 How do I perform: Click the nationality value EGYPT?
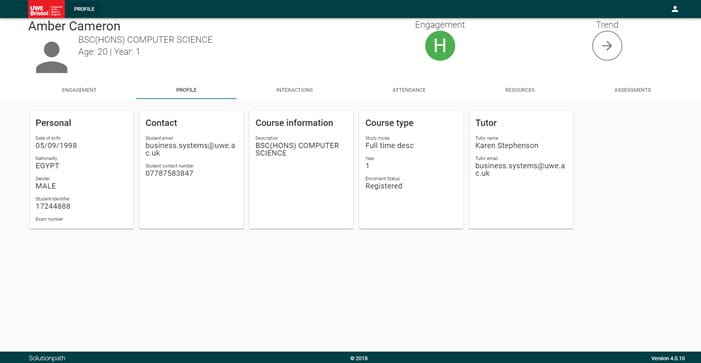(x=47, y=166)
